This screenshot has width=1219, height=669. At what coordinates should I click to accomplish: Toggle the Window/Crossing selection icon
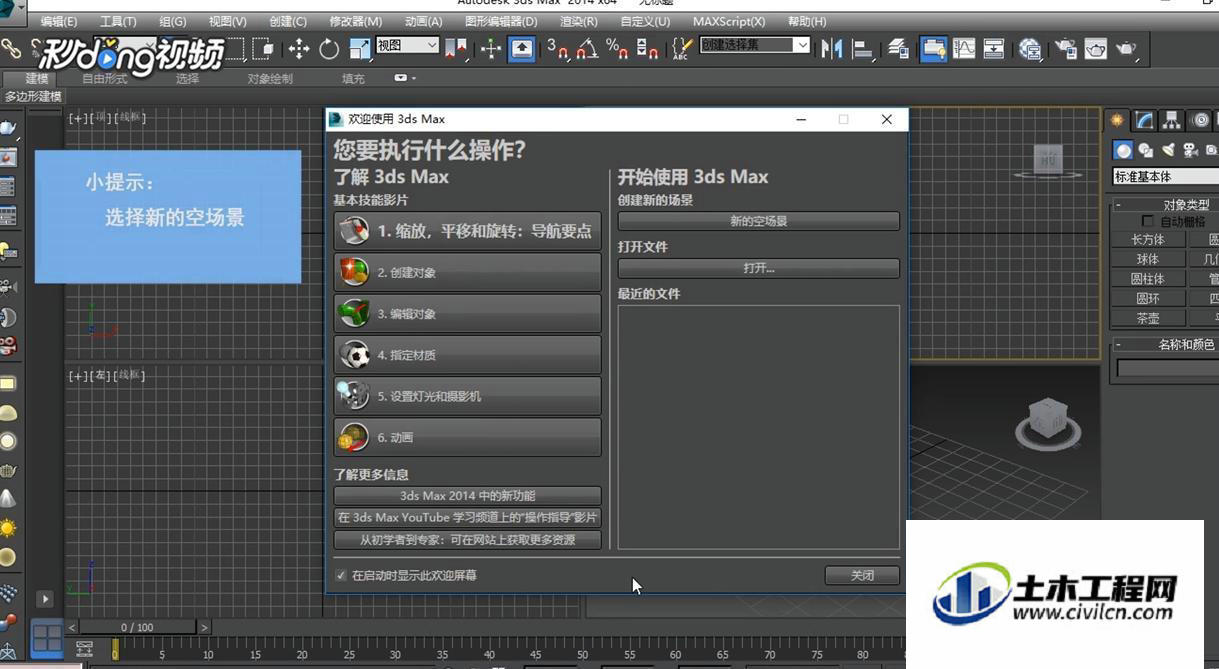tap(264, 48)
